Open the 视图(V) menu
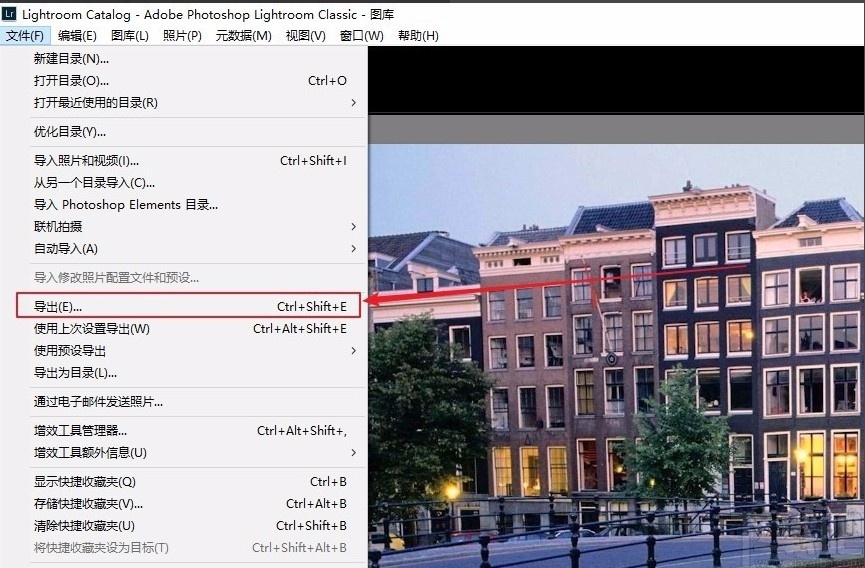The width and height of the screenshot is (865, 568). tap(306, 36)
